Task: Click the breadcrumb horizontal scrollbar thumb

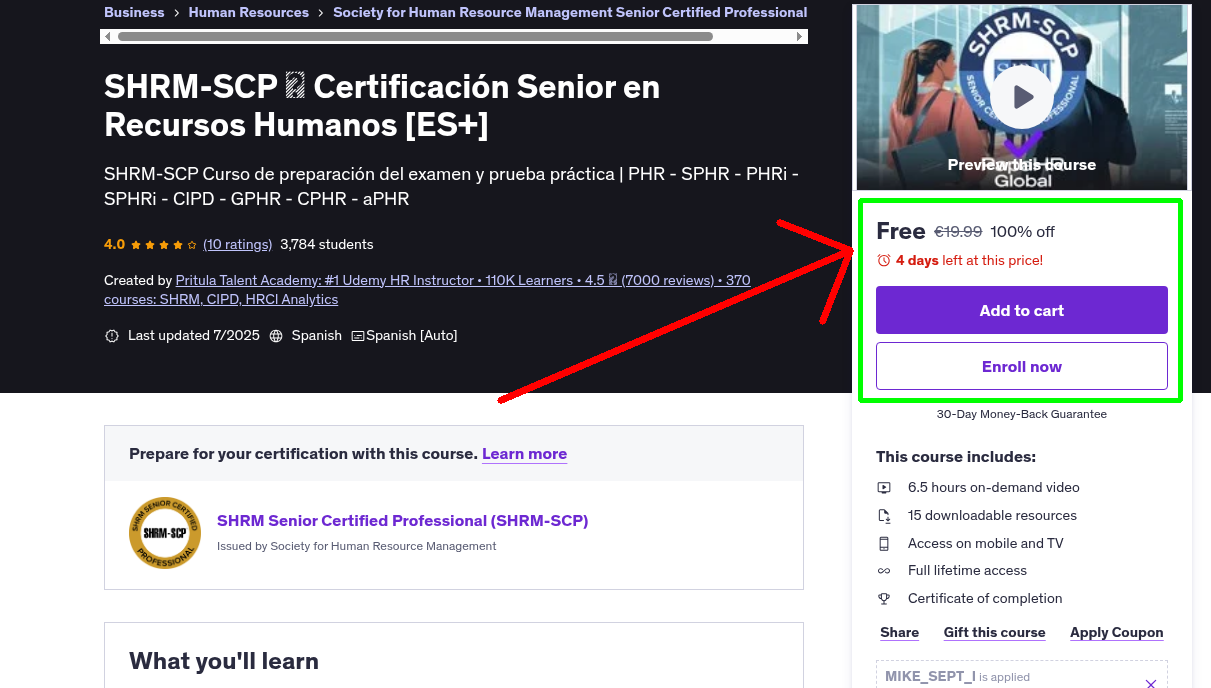Action: 415,37
